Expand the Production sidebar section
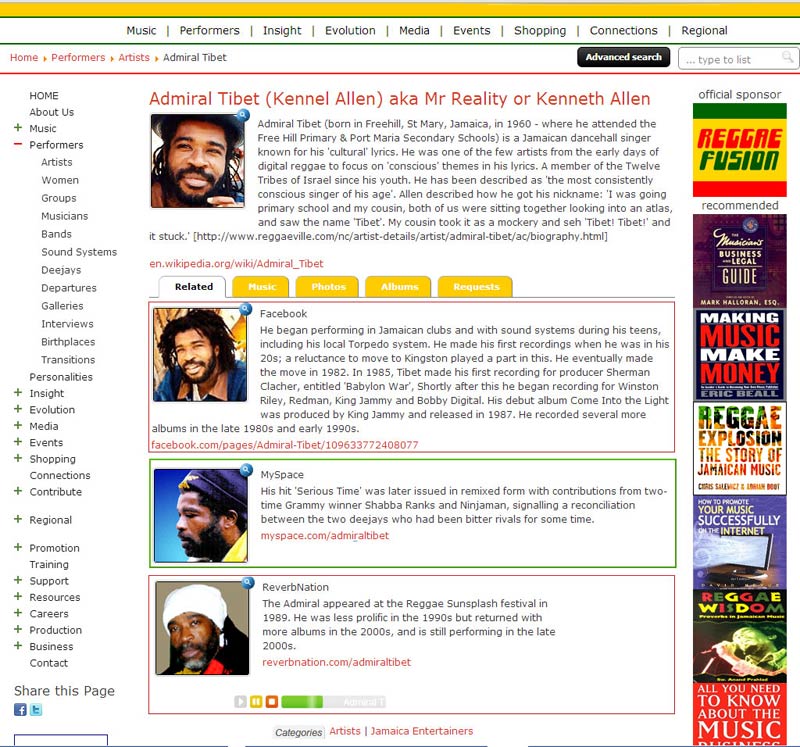 [18, 629]
